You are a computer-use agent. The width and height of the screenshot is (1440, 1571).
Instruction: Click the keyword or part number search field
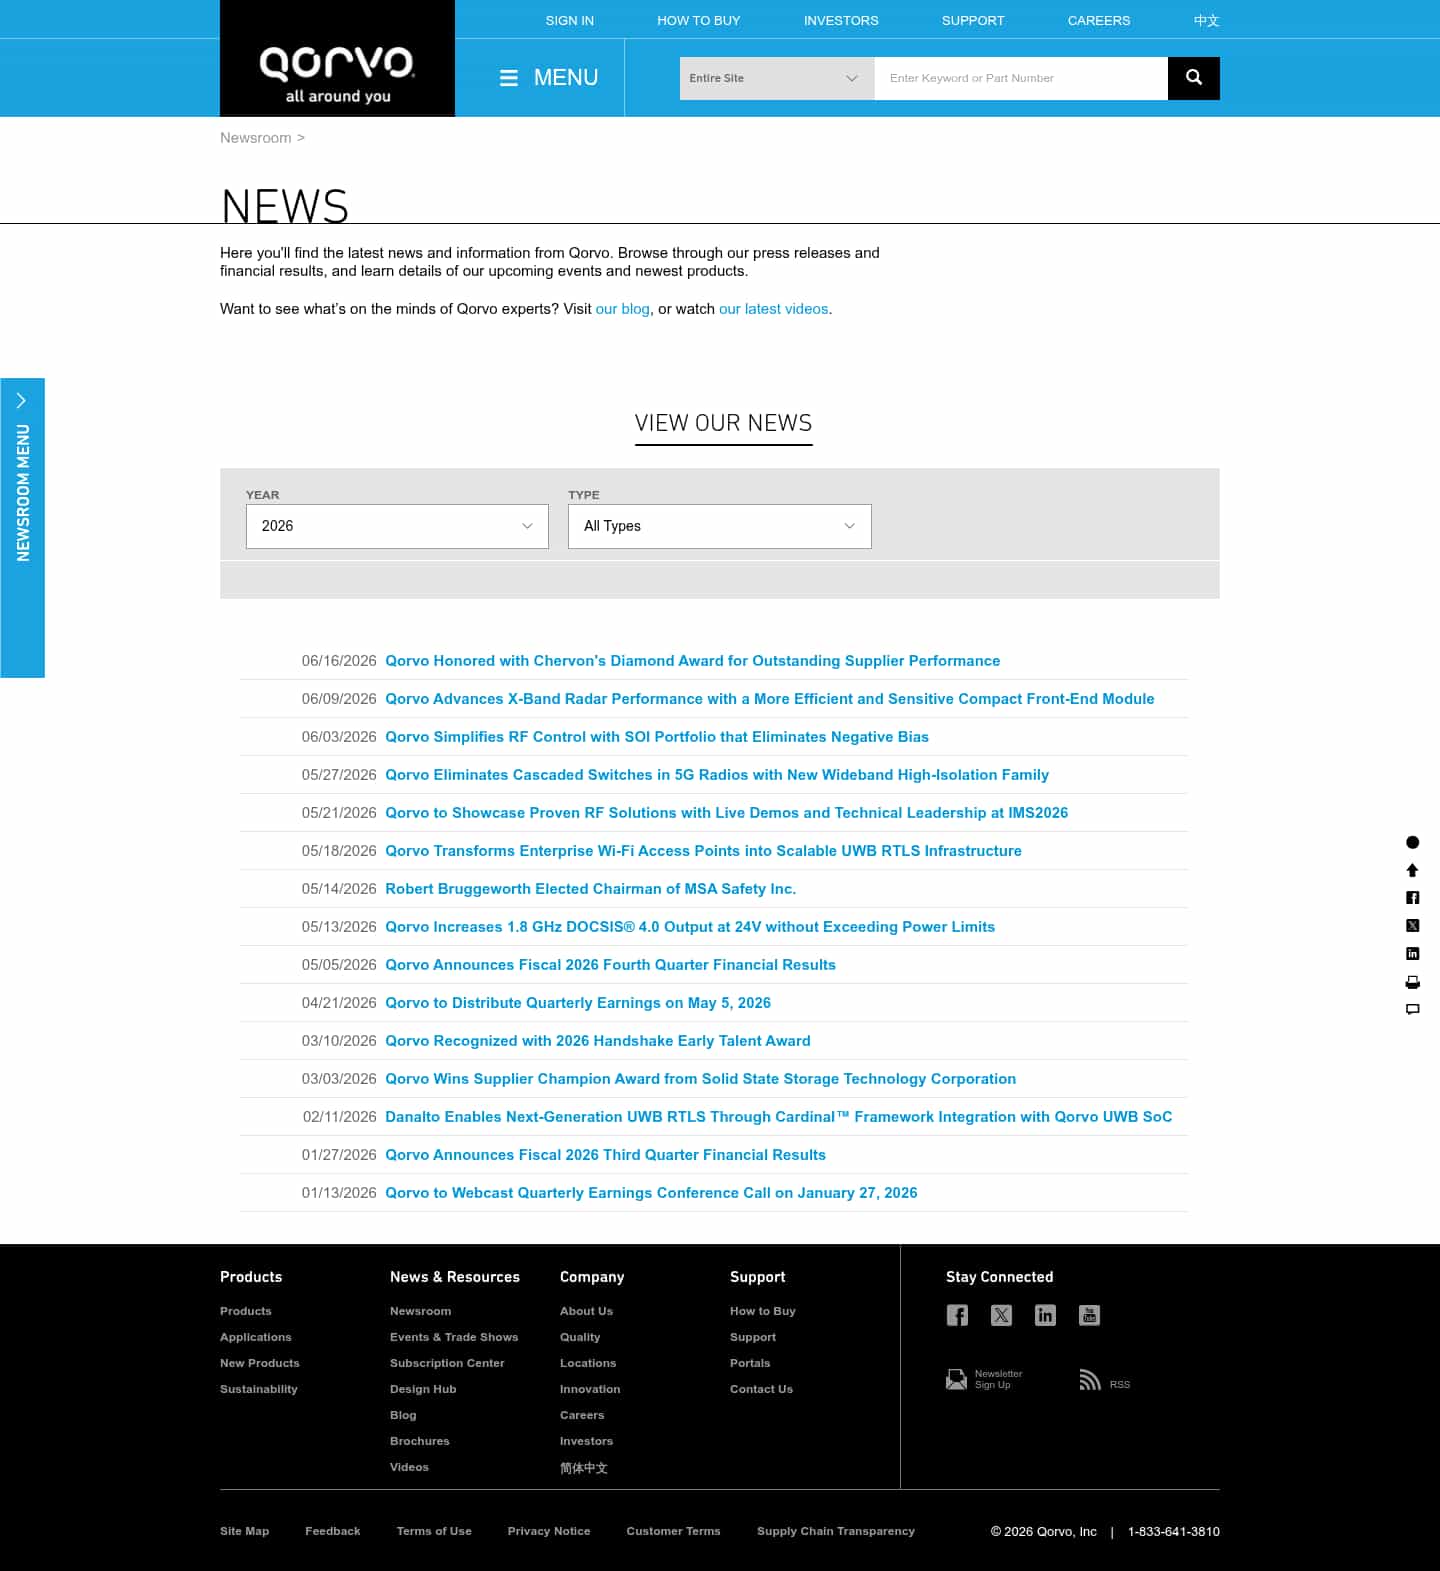click(x=1021, y=78)
